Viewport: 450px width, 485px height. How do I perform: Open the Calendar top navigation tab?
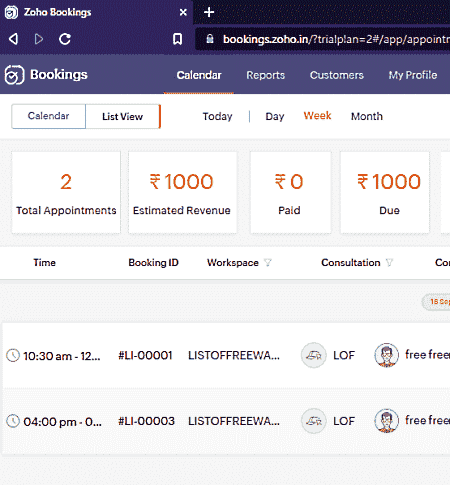point(199,75)
